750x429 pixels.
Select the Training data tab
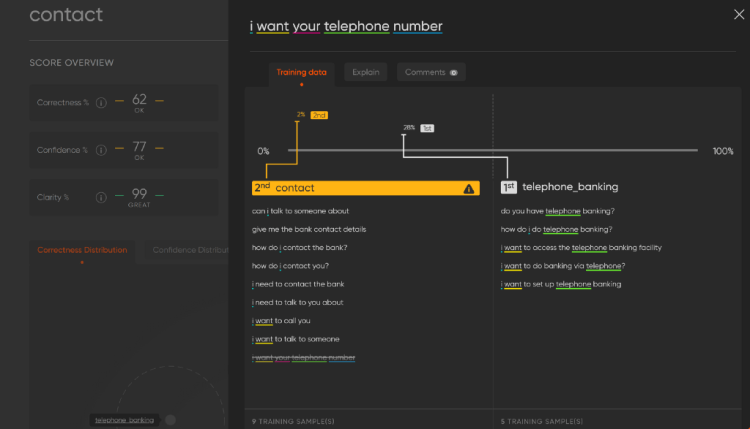pyautogui.click(x=301, y=72)
